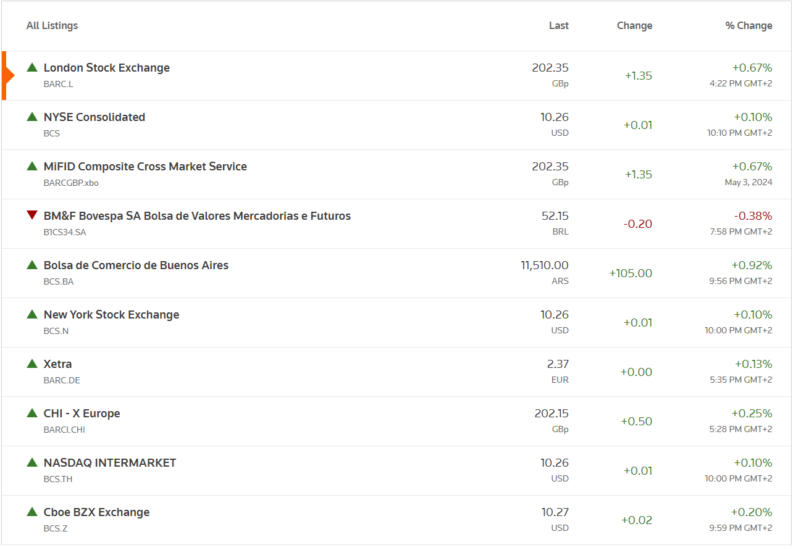The height and width of the screenshot is (550, 793).
Task: Open the New York Stock Exchange listing
Action: click(111, 315)
